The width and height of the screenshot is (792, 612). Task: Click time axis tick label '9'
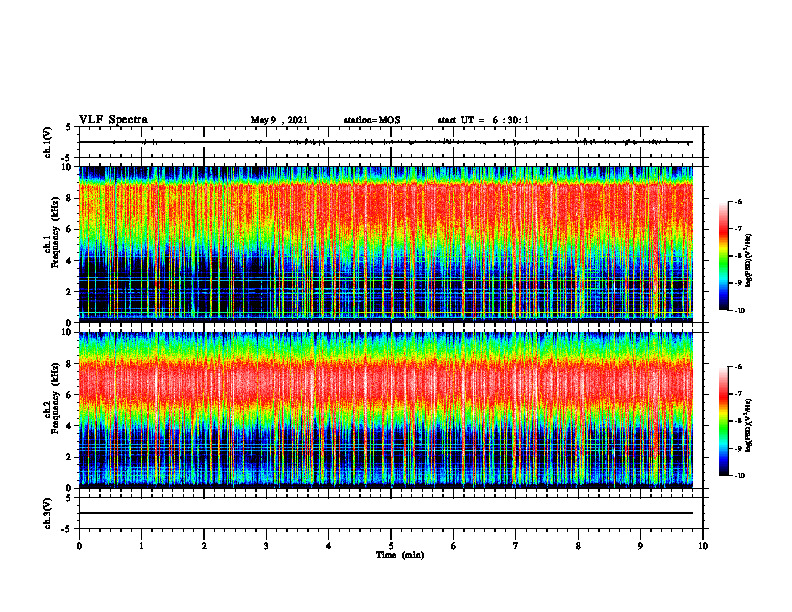click(x=640, y=546)
